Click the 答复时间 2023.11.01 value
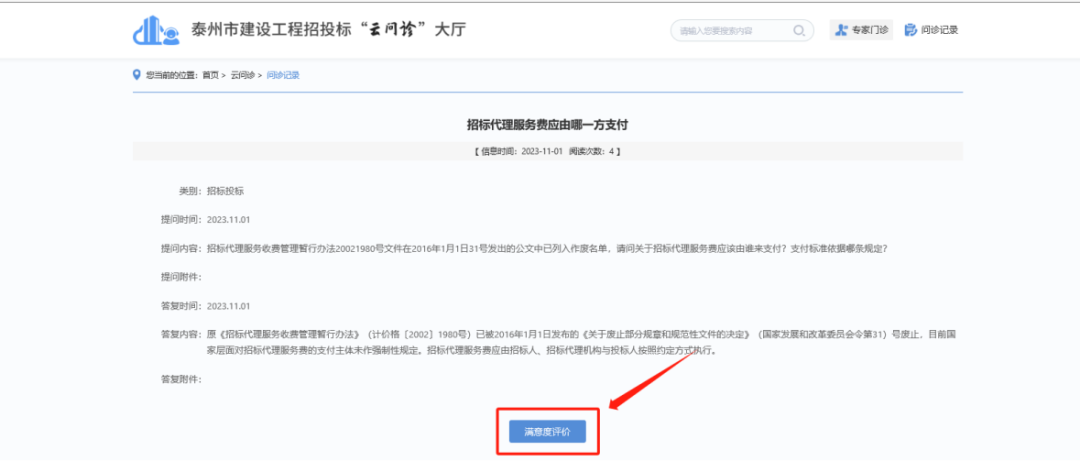1080x461 pixels. 228,305
